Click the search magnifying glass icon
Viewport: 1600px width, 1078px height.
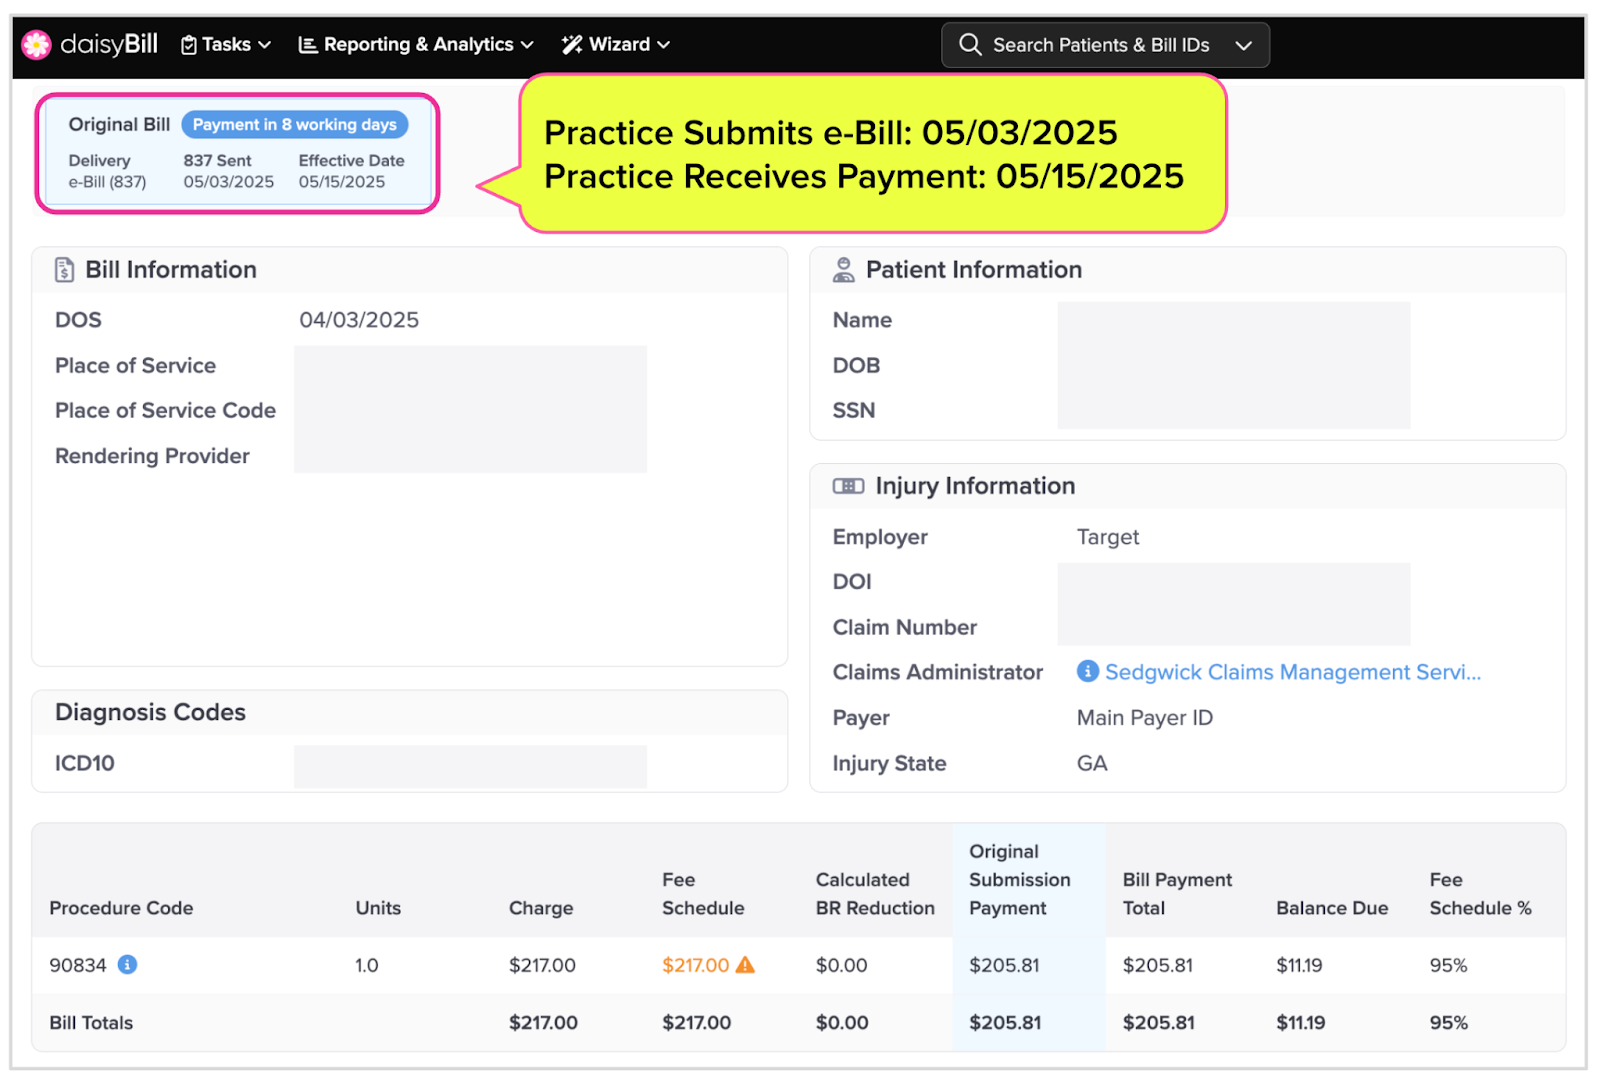tap(970, 45)
